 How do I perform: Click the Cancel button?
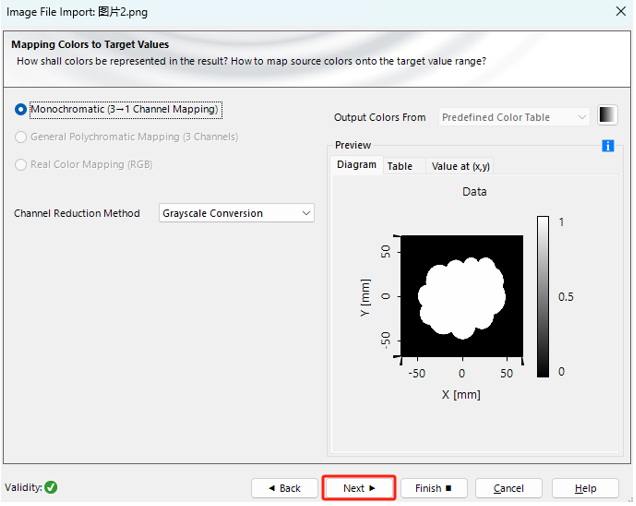tap(509, 488)
